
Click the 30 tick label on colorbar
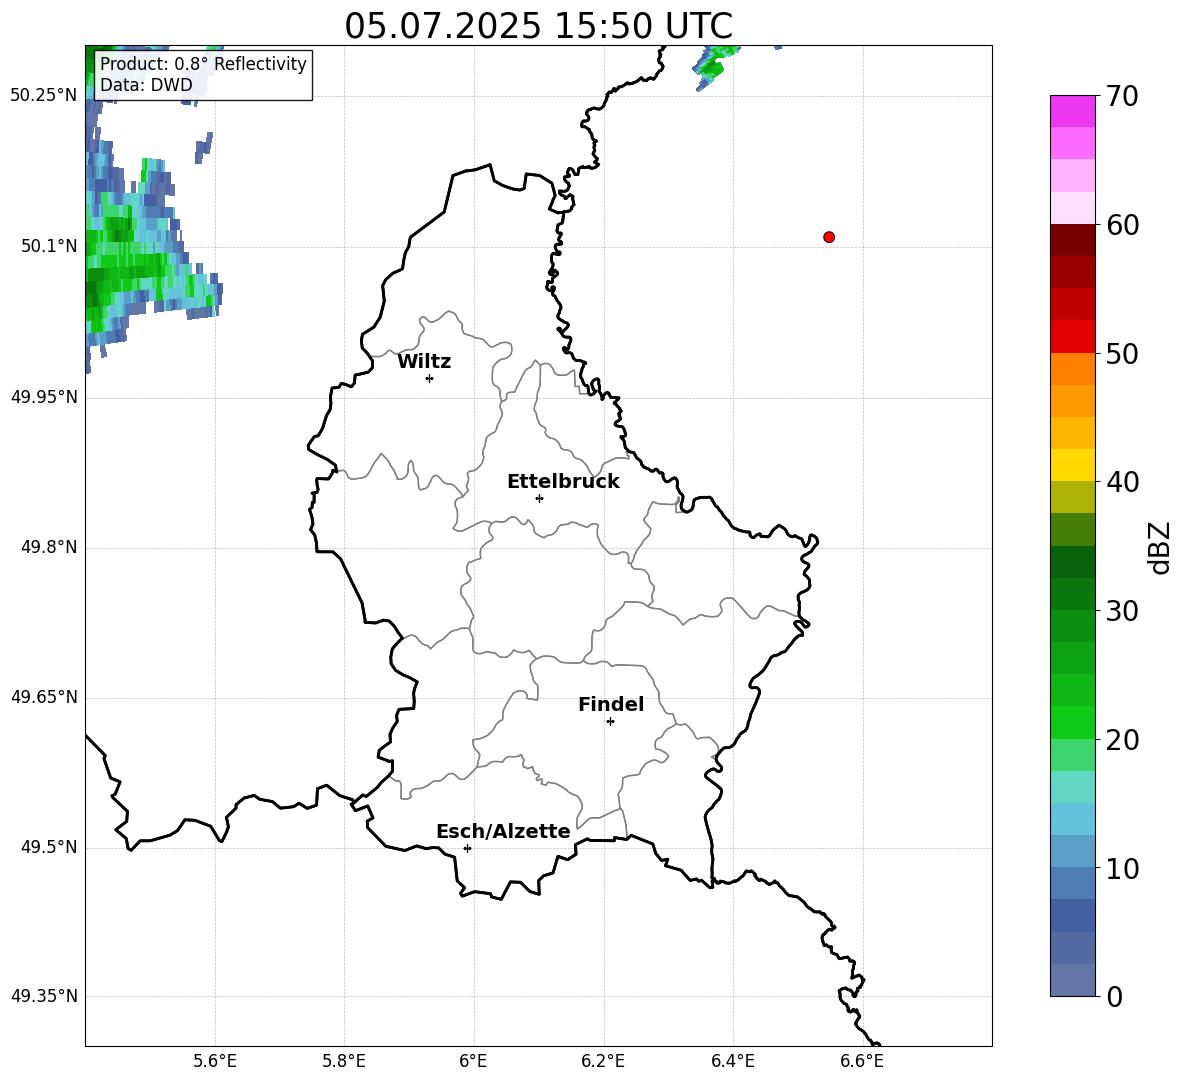point(1122,611)
